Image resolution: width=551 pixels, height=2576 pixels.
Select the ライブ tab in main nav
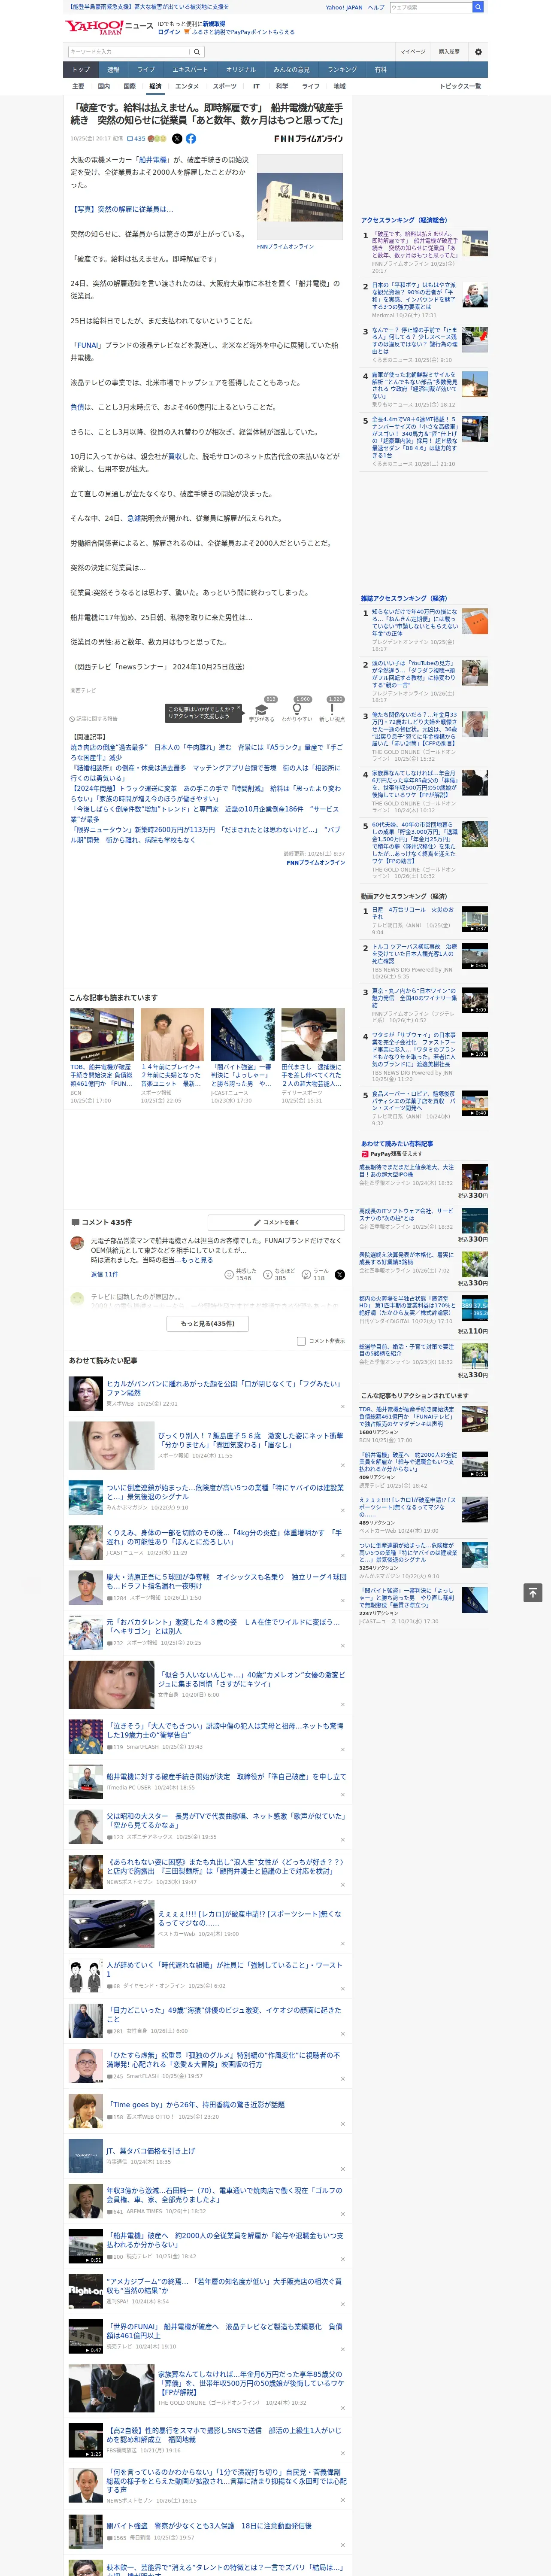point(146,70)
